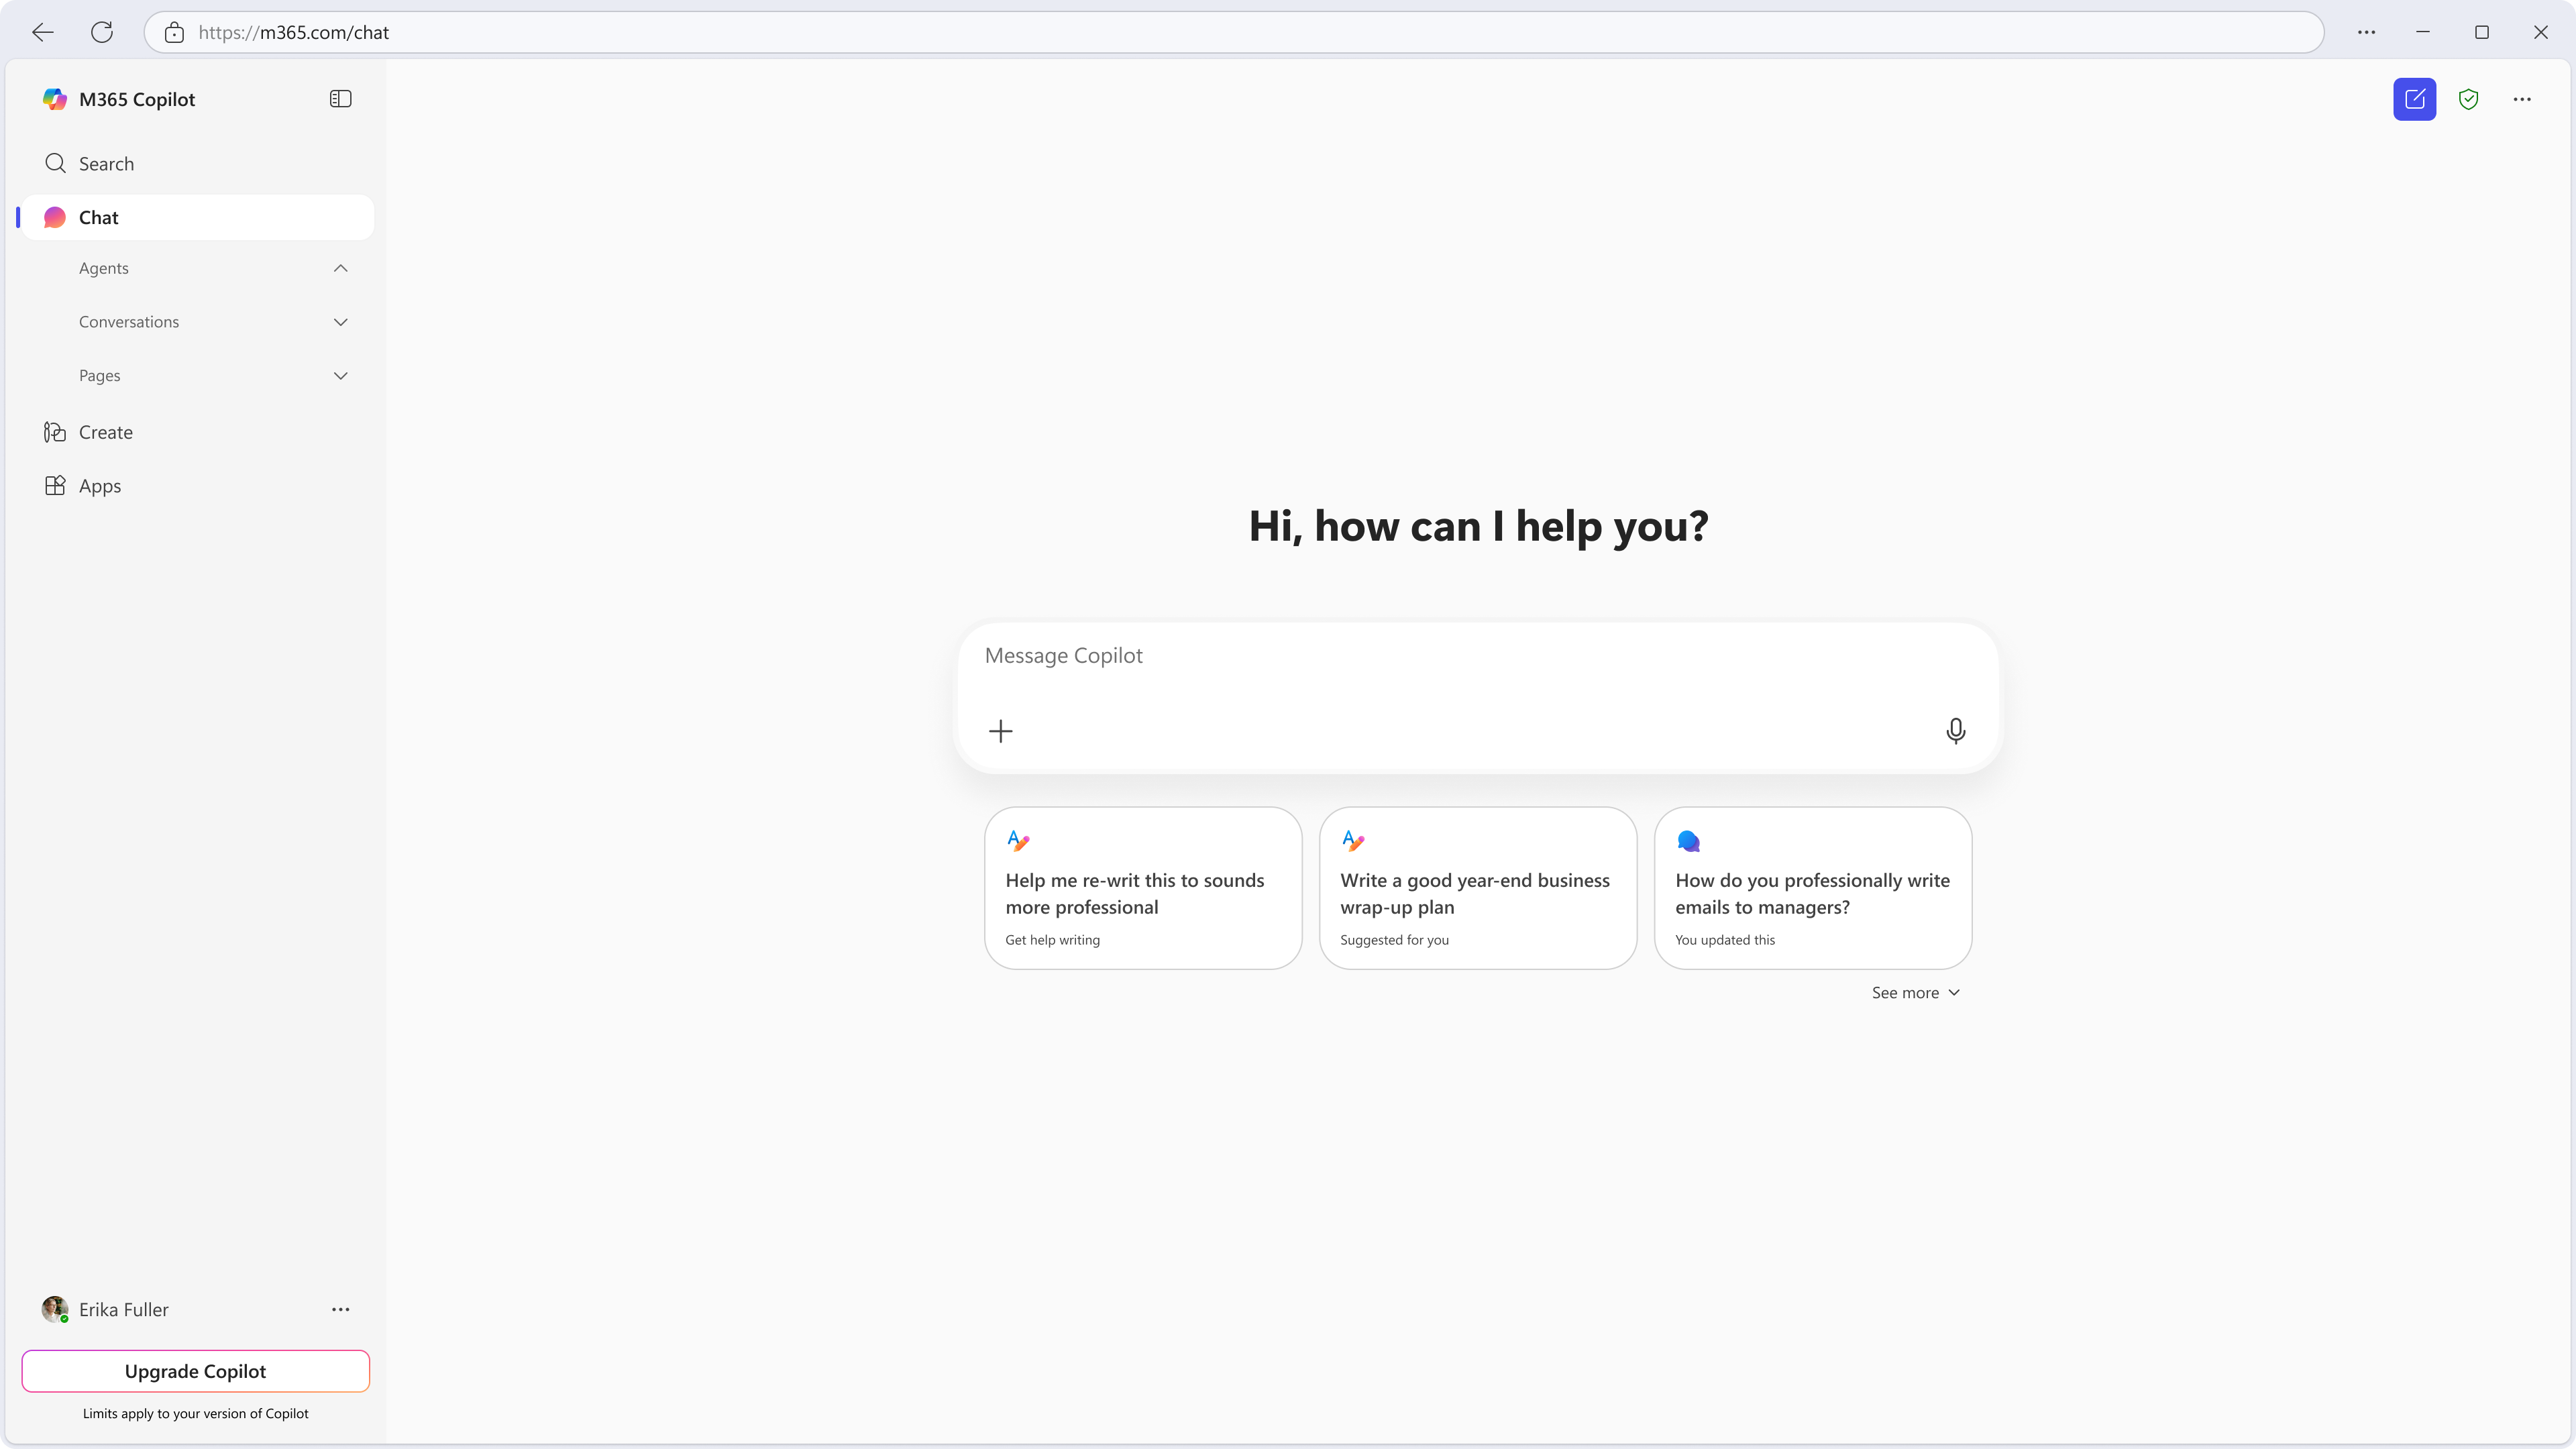This screenshot has width=2576, height=1449.
Task: Expand the Pages section chevron
Action: coord(340,376)
